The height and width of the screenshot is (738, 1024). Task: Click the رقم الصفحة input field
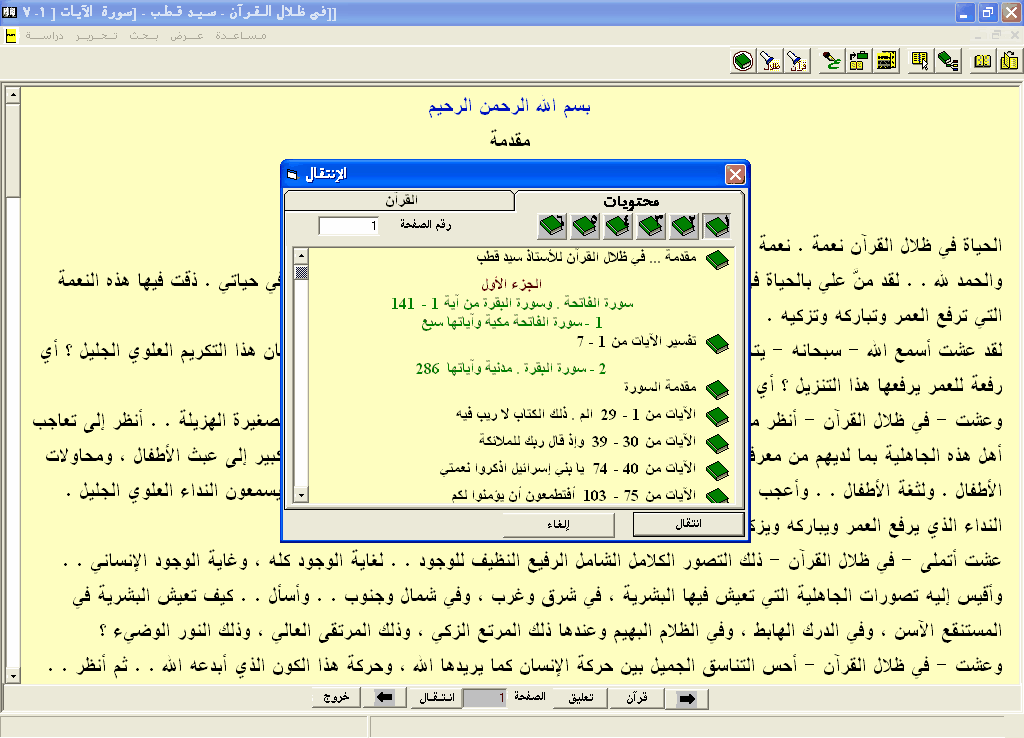coord(348,226)
